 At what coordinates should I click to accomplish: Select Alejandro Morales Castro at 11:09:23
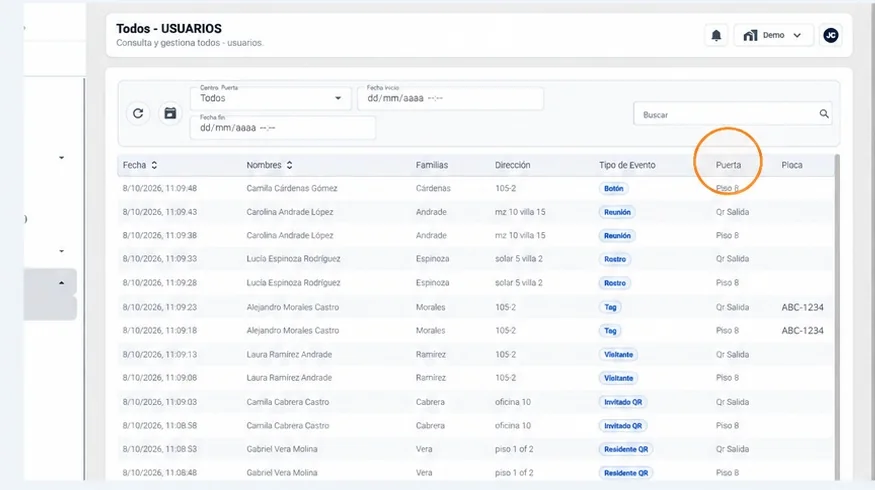292,307
